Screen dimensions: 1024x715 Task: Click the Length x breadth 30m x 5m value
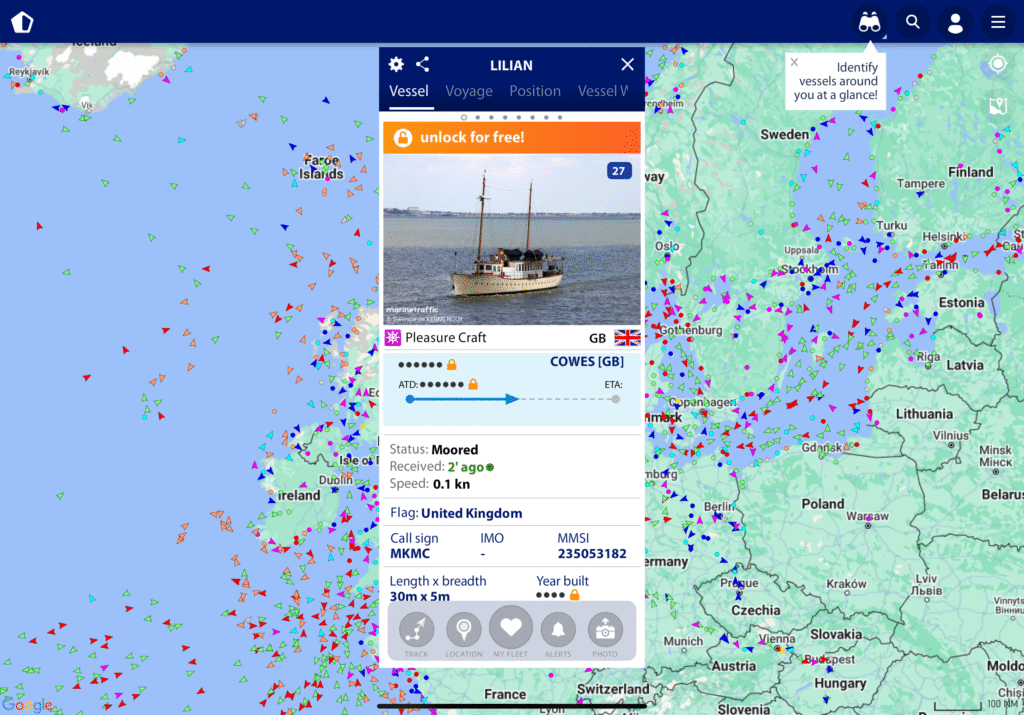tap(420, 596)
